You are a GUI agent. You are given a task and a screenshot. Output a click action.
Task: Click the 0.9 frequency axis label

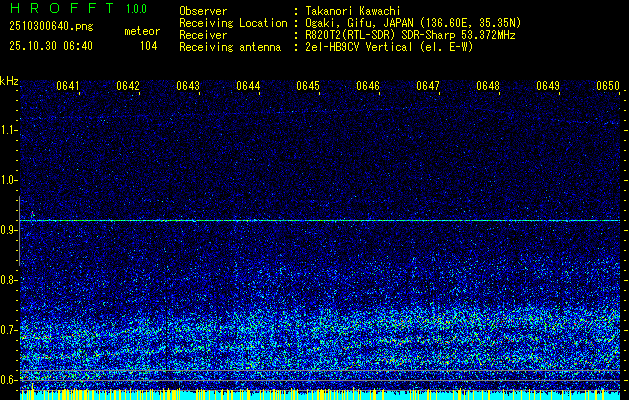pos(8,230)
